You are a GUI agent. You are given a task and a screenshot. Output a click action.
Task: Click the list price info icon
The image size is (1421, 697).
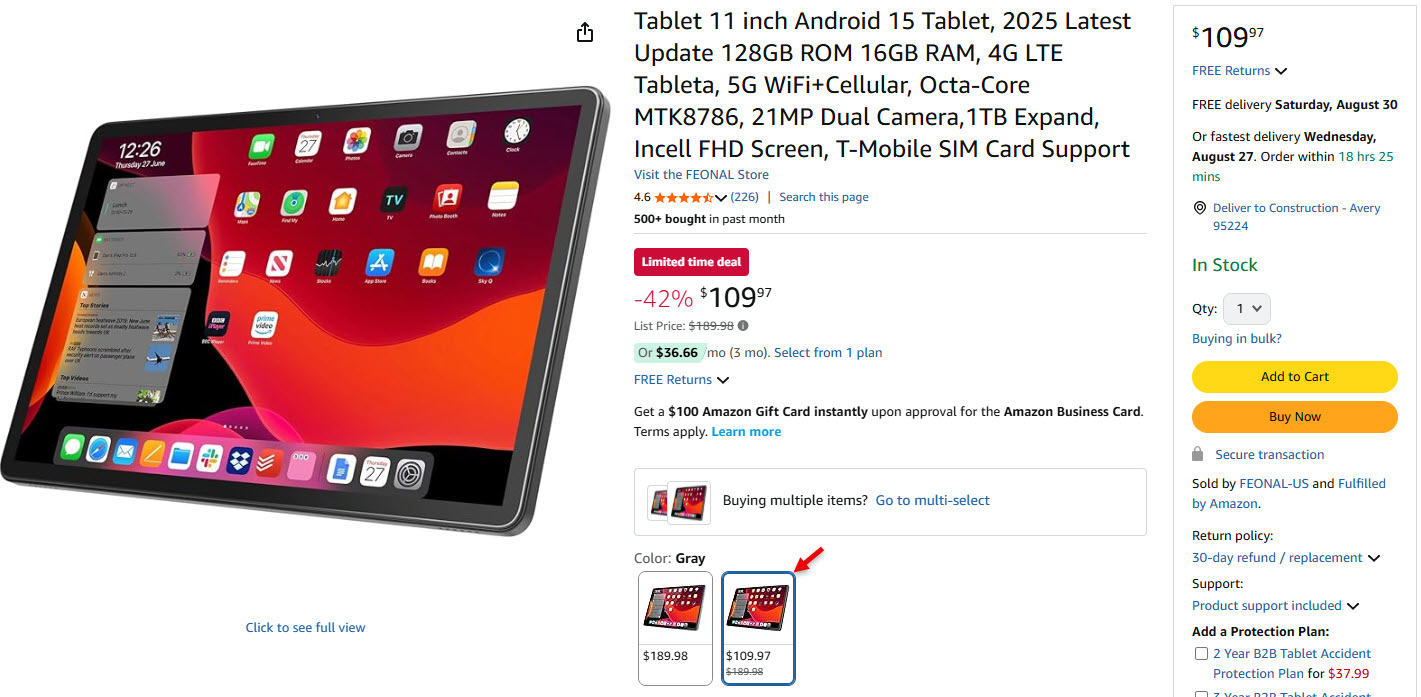743,325
